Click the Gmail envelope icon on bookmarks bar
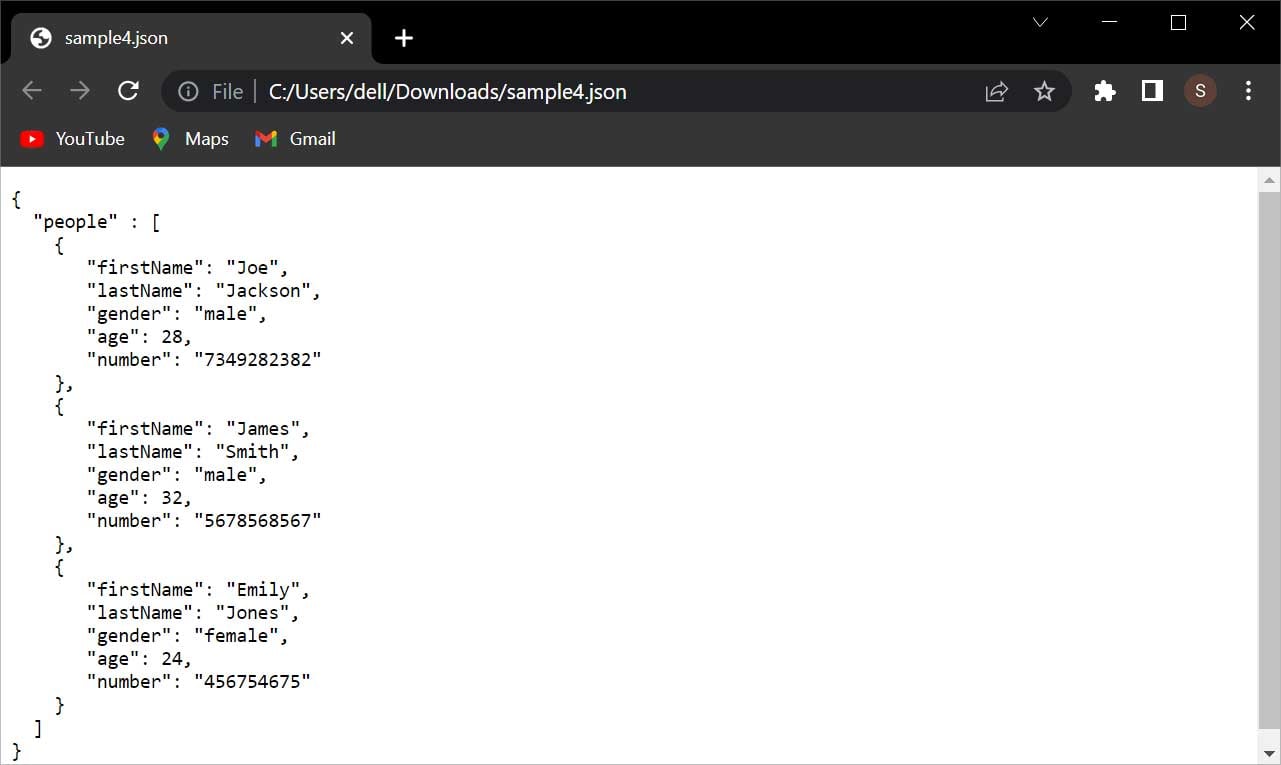Viewport: 1281px width, 765px height. 265,139
